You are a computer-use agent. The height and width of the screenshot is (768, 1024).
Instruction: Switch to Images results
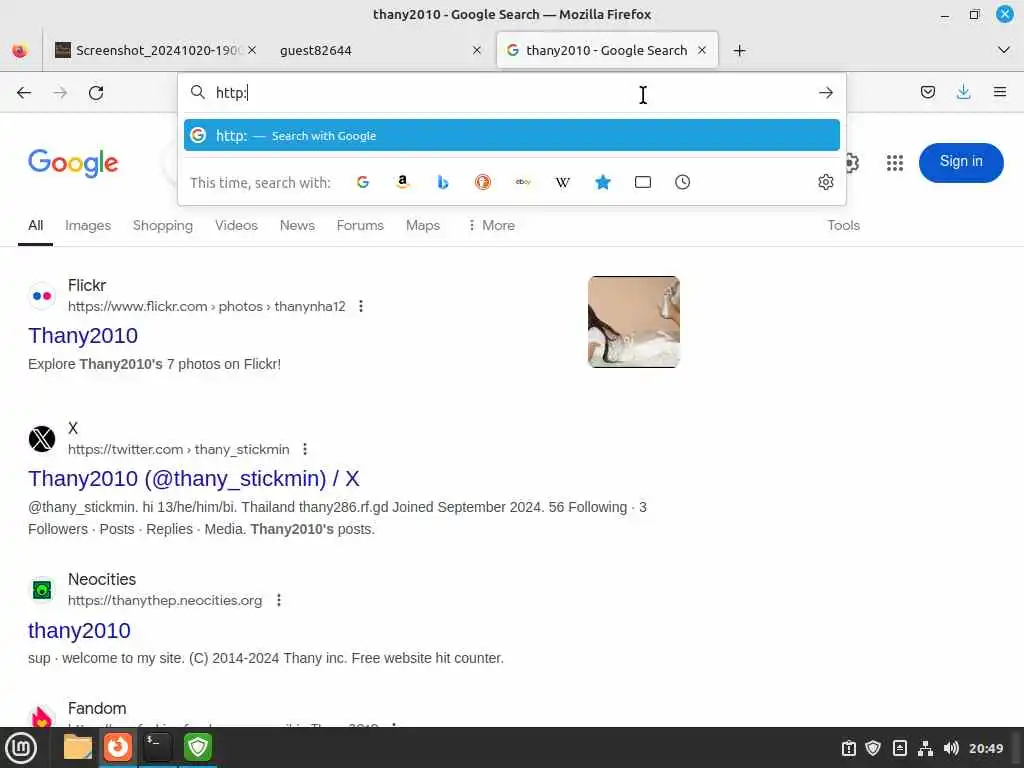point(88,225)
